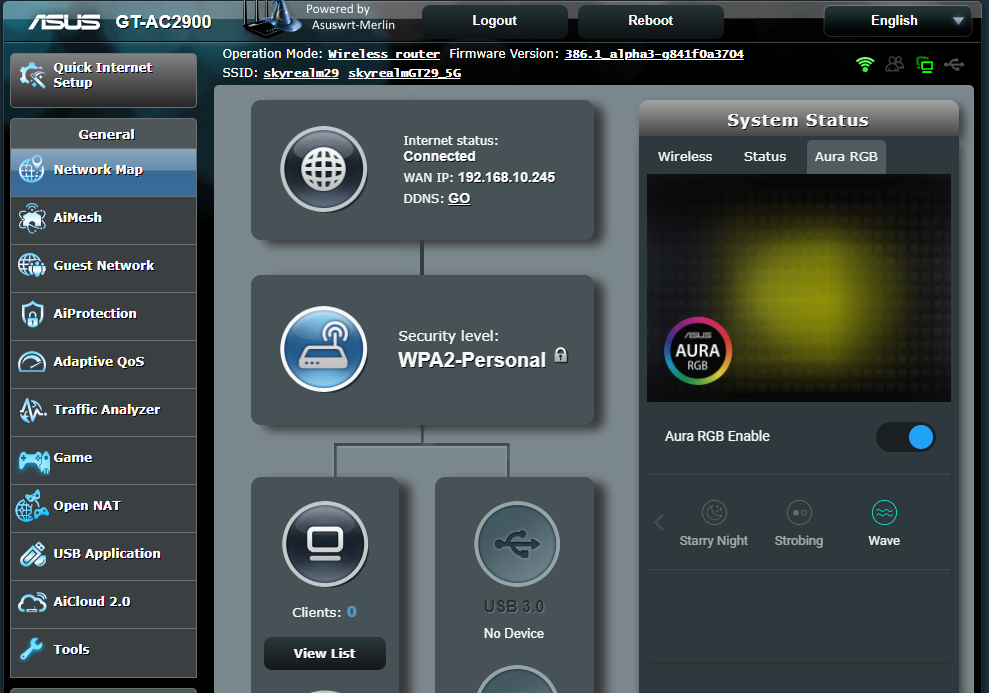Open the skyrealm29 SSID link

[301, 73]
